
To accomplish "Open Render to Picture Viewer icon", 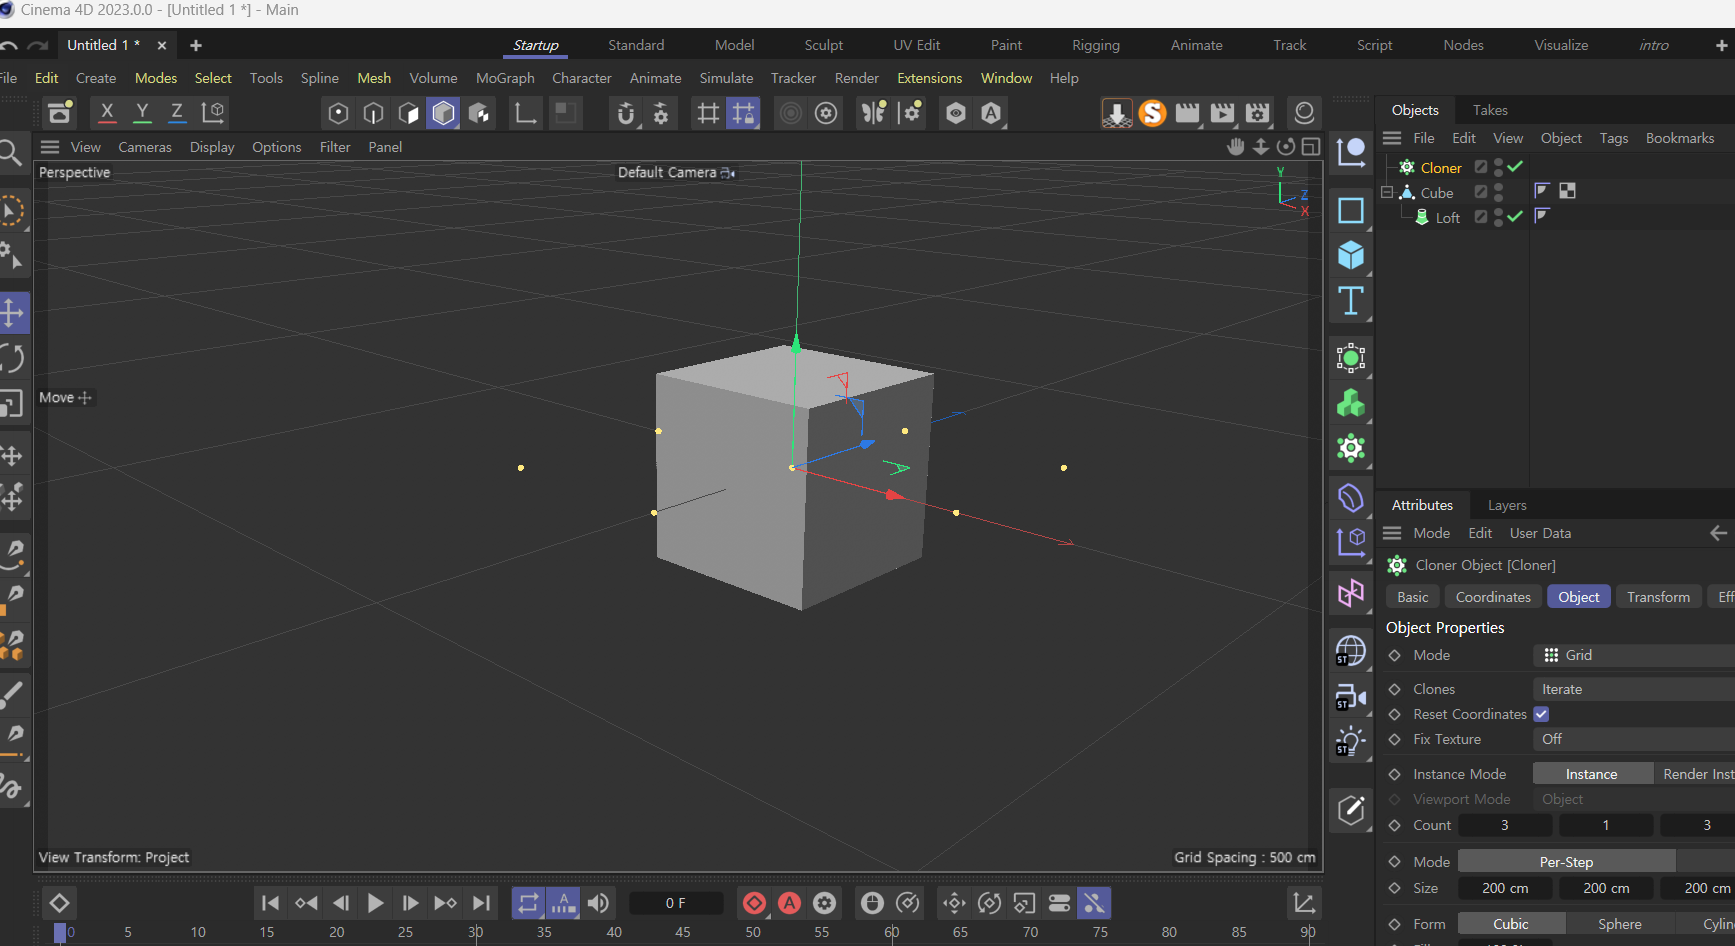I will pos(1222,113).
